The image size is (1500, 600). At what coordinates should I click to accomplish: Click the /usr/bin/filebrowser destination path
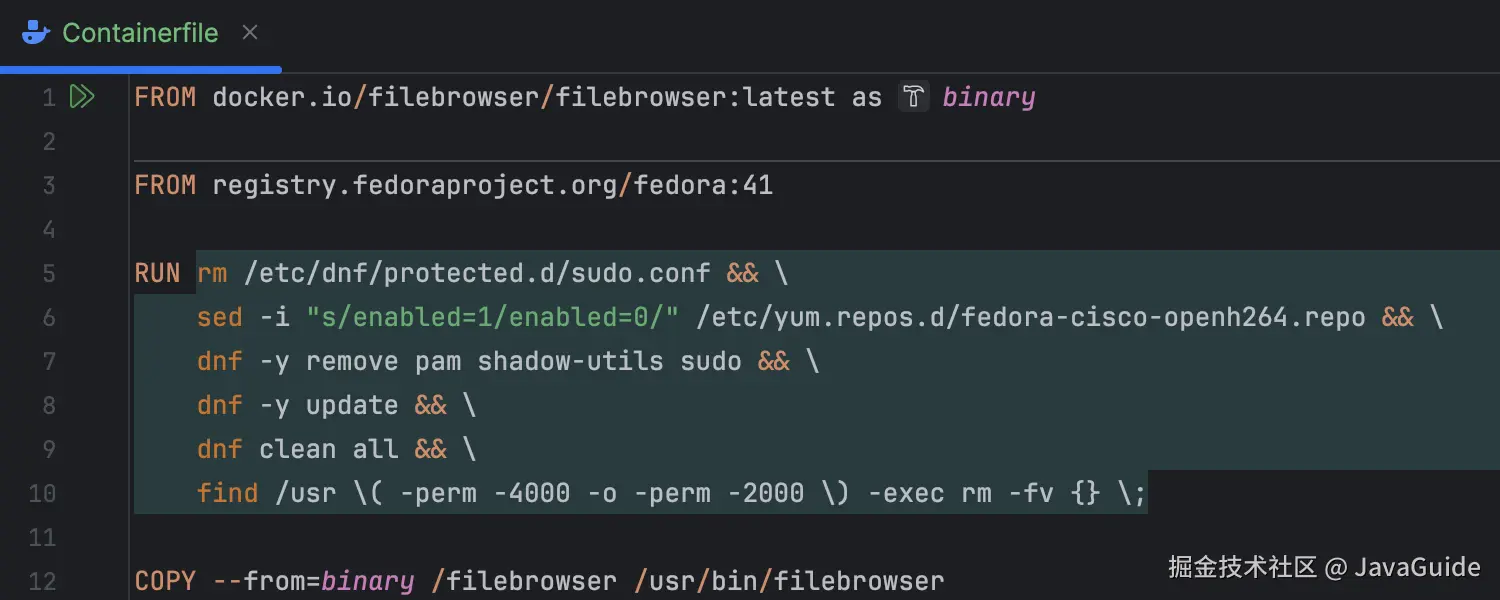[788, 581]
